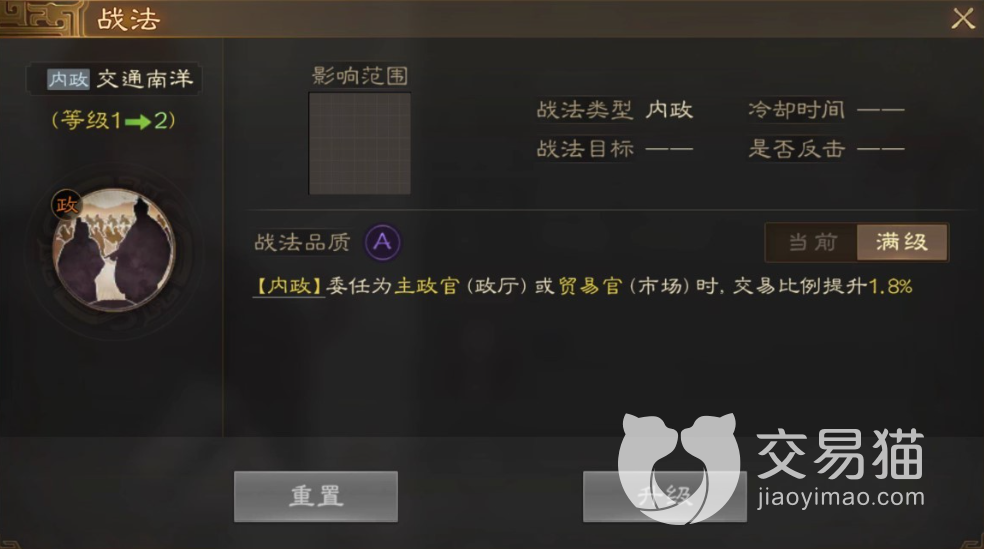This screenshot has width=984, height=549.
Task: Click the highlighted 贸易官 term
Action: pyautogui.click(x=590, y=287)
